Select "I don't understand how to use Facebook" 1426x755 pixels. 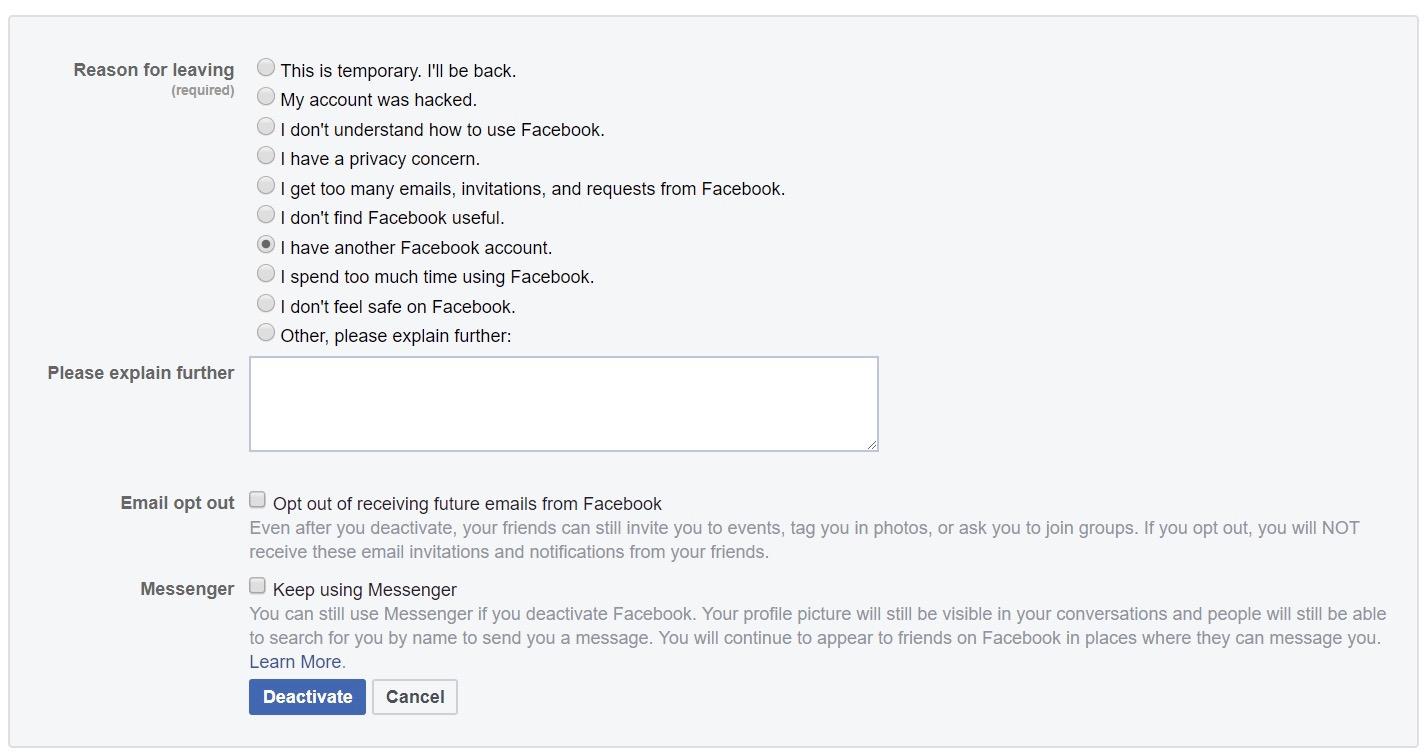tap(266, 127)
